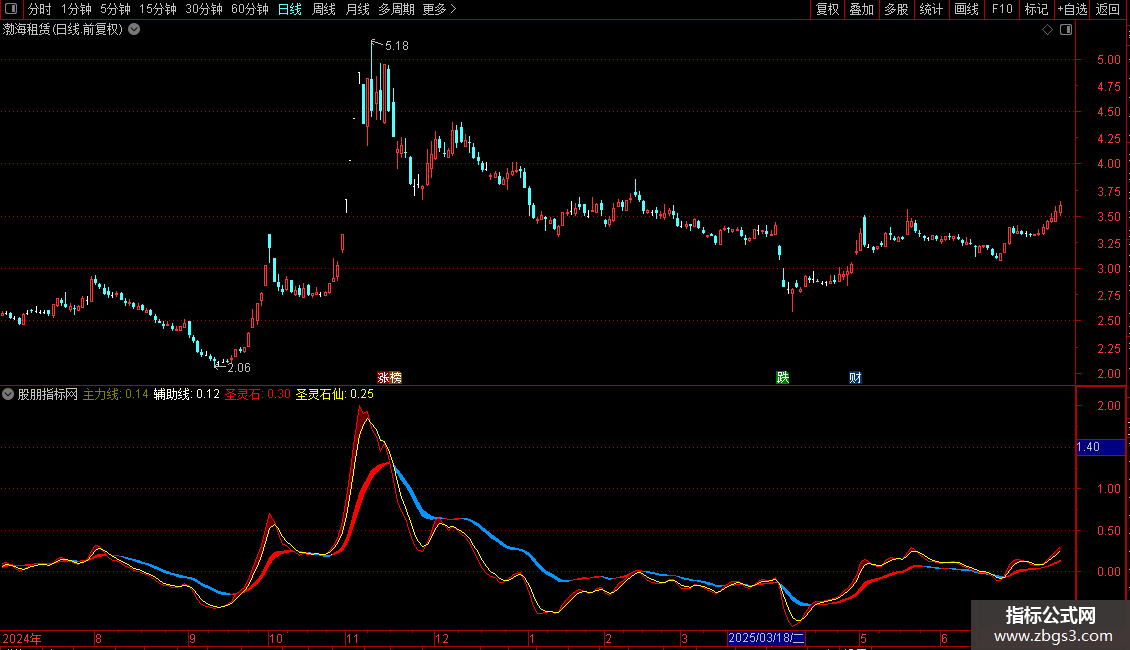
Task: Switch to 周线 weekly chart
Action: pyautogui.click(x=324, y=9)
